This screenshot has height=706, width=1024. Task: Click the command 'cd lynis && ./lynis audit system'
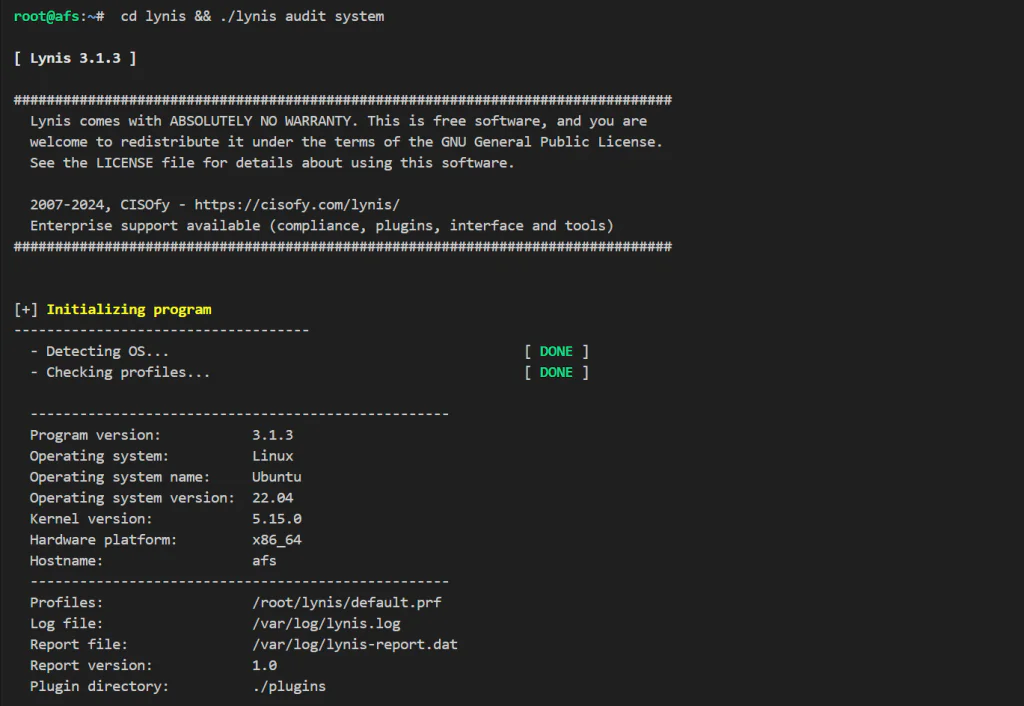[x=252, y=16]
